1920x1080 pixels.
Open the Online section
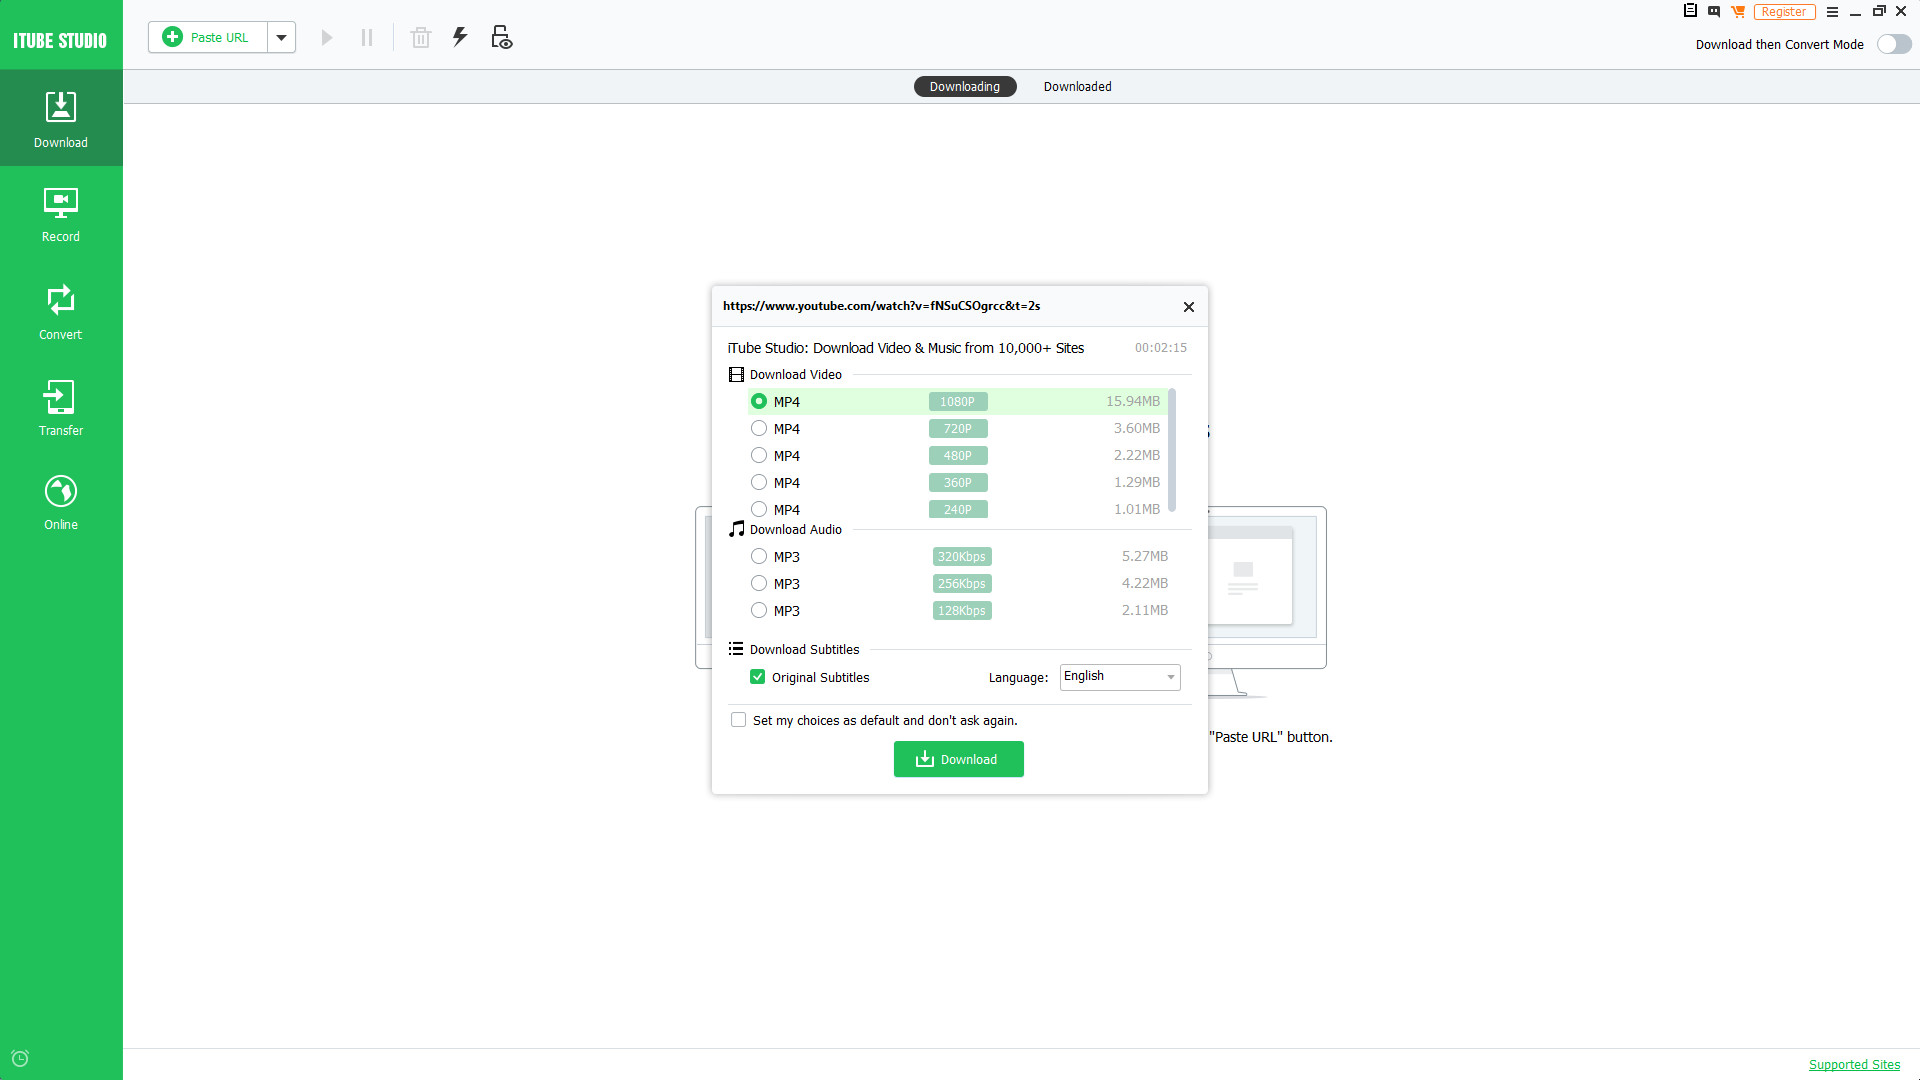tap(60, 500)
